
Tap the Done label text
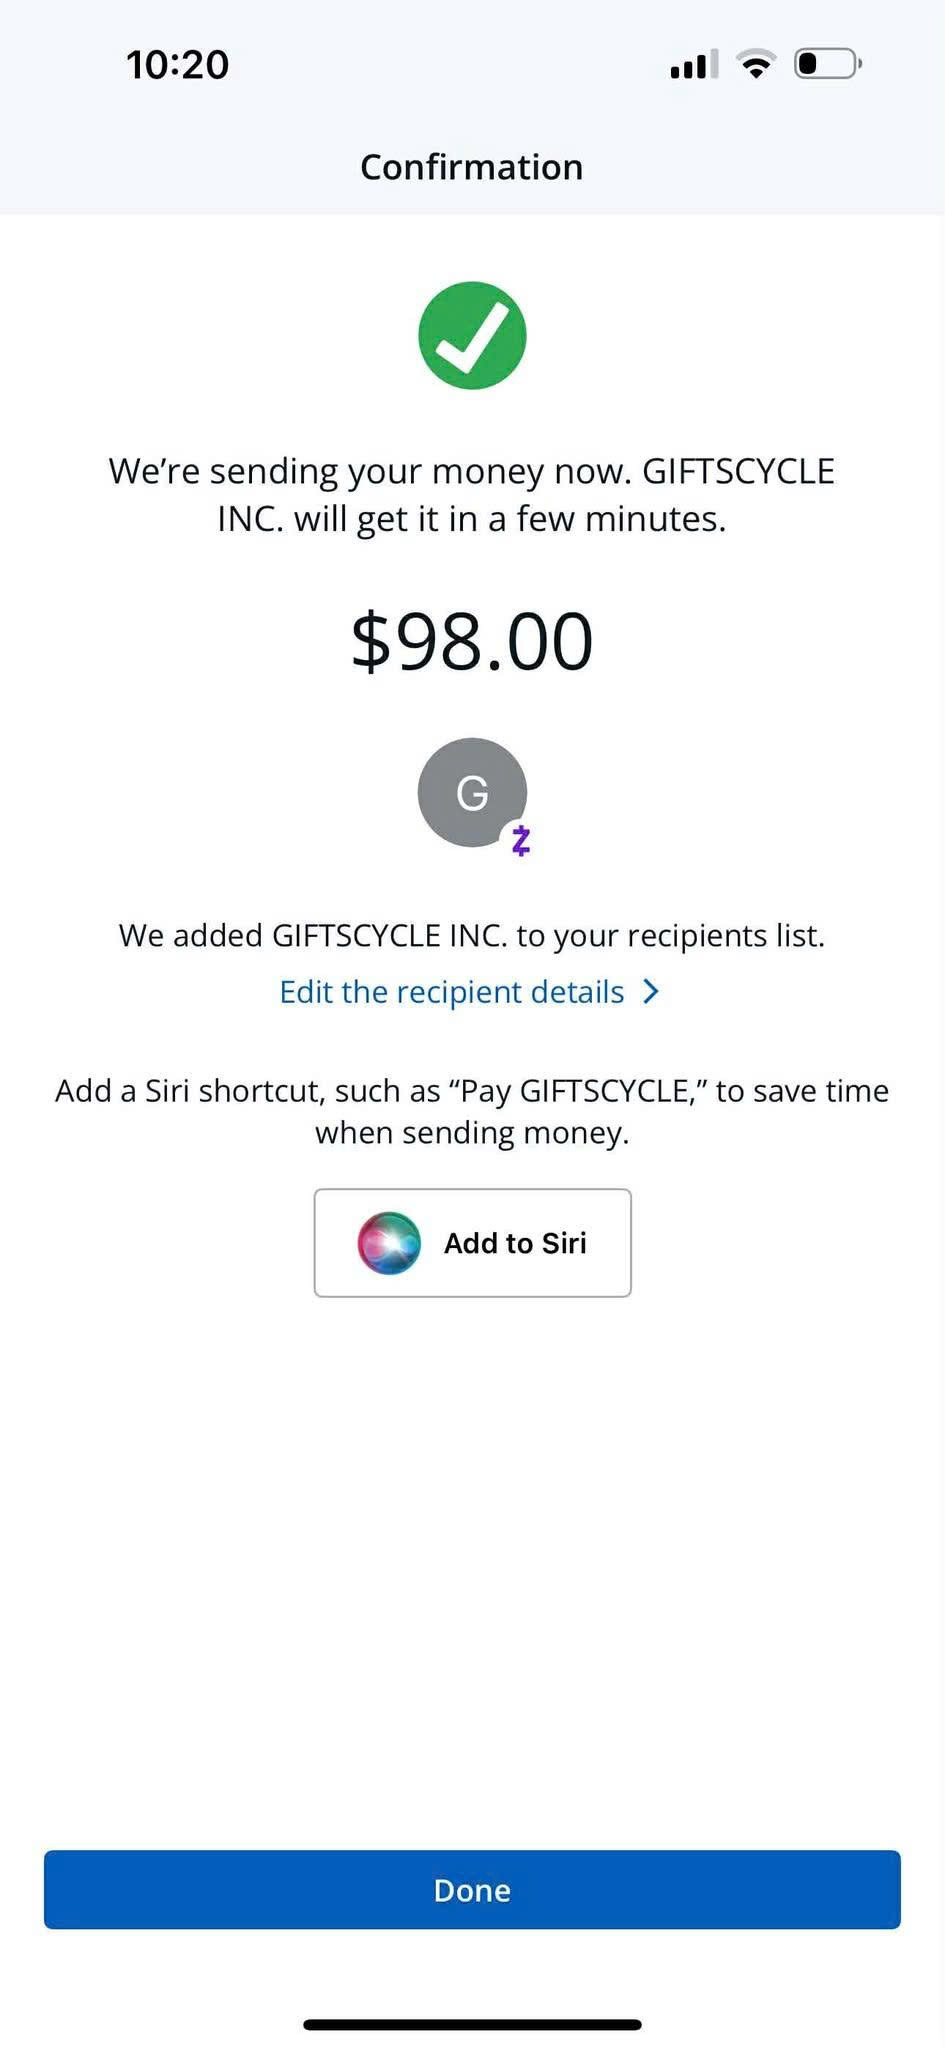pyautogui.click(x=472, y=1890)
